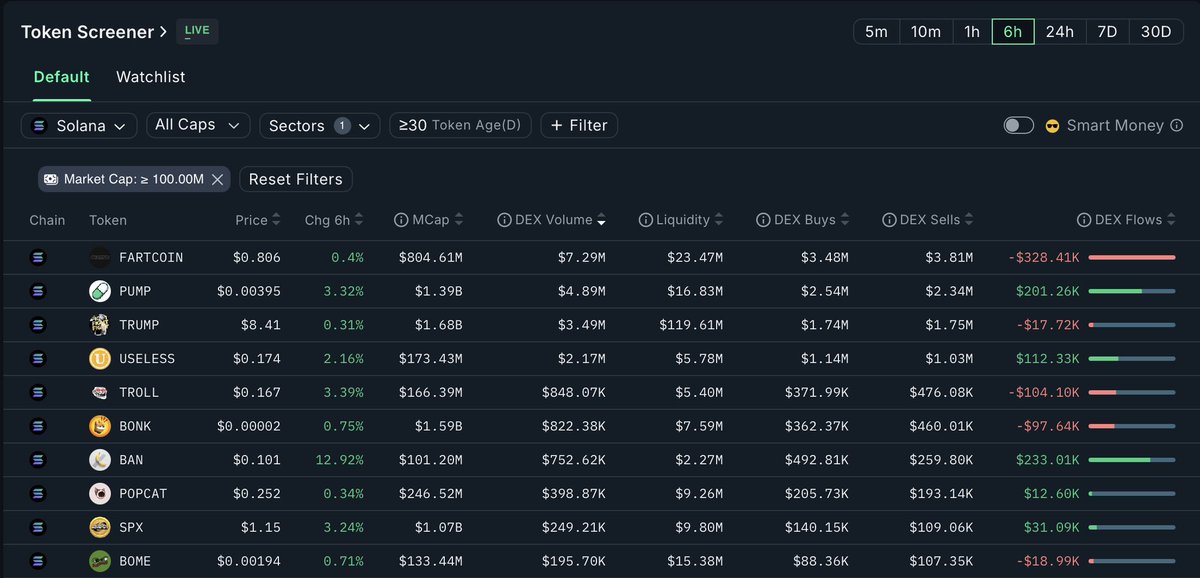Select the 5m timeframe
Image resolution: width=1200 pixels, height=578 pixels.
tap(876, 32)
